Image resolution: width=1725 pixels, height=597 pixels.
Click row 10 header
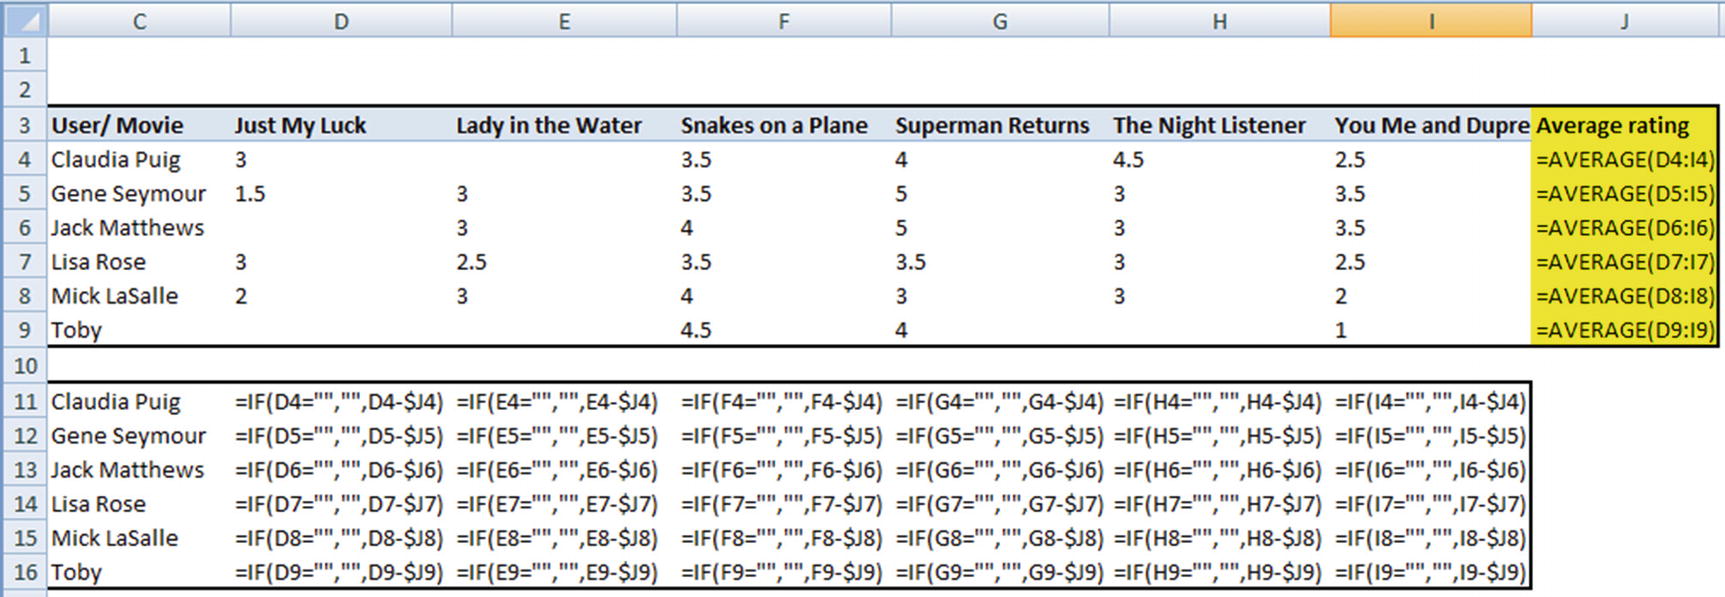(x=24, y=366)
